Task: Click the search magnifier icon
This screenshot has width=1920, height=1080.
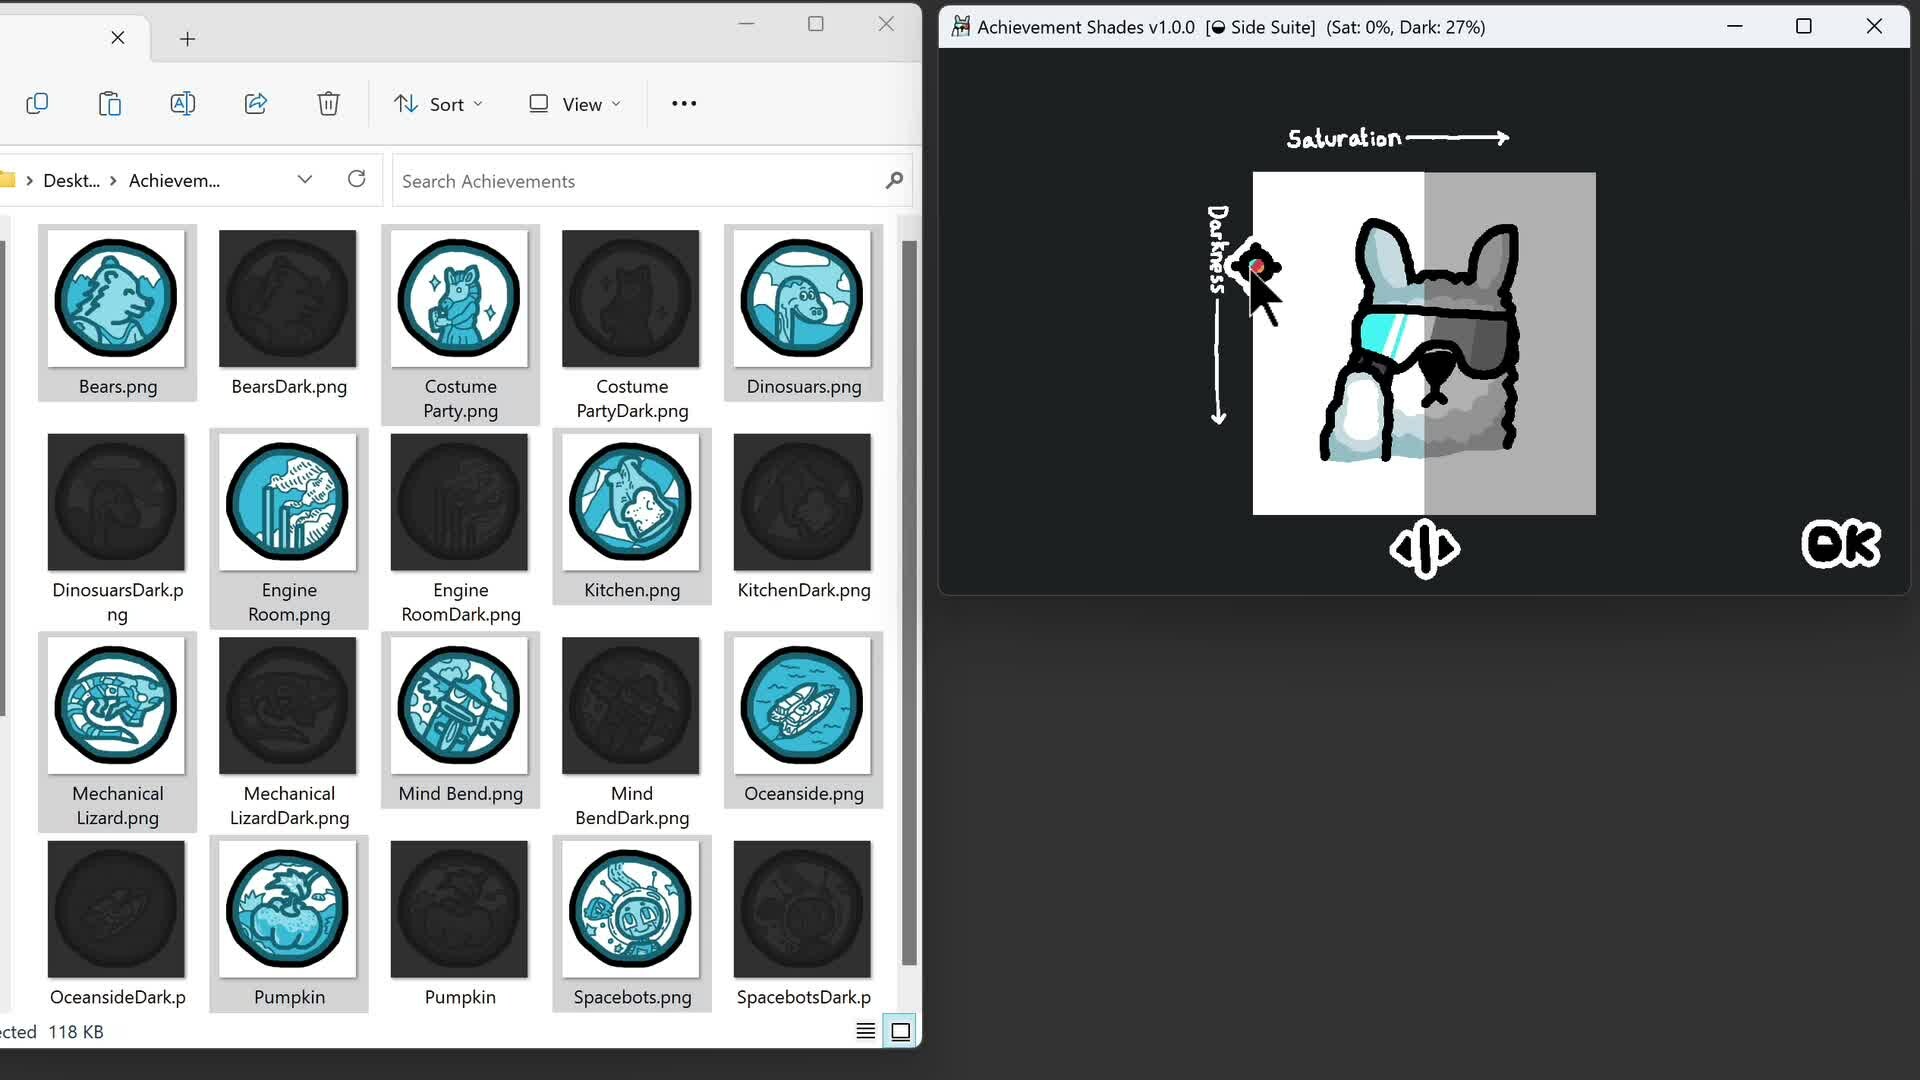Action: [x=894, y=181]
